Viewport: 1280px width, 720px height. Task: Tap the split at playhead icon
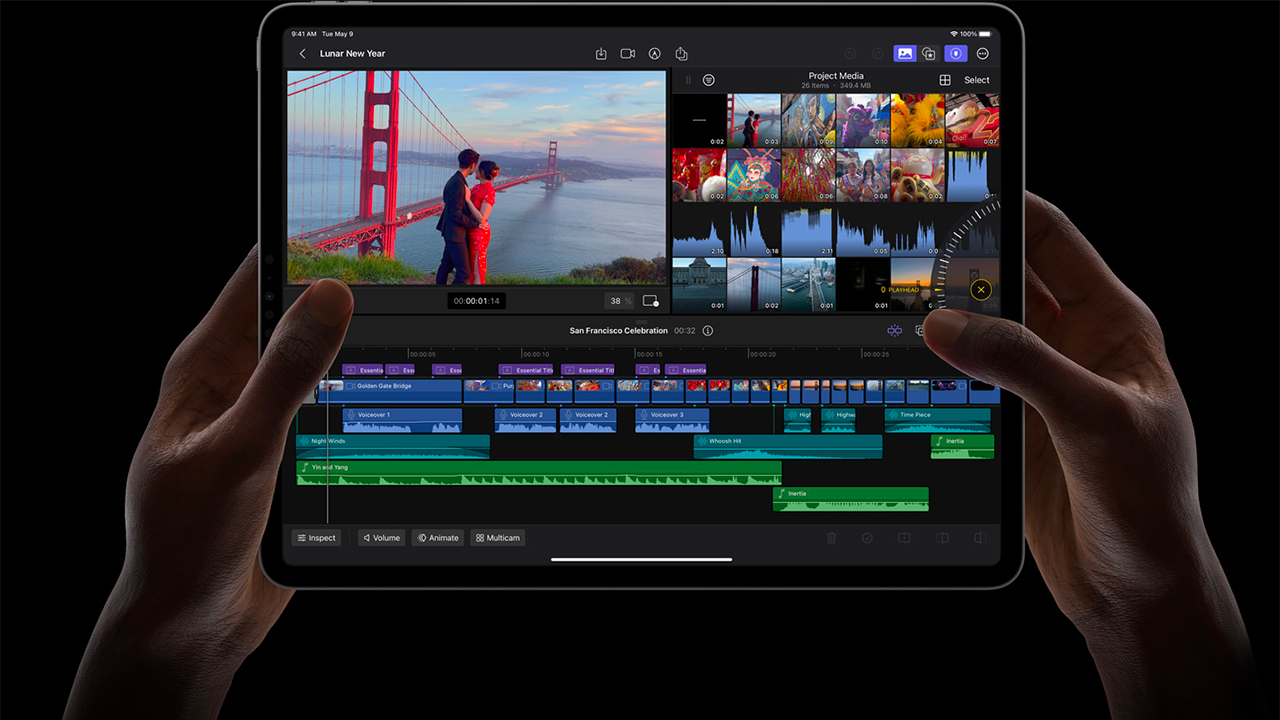(904, 538)
